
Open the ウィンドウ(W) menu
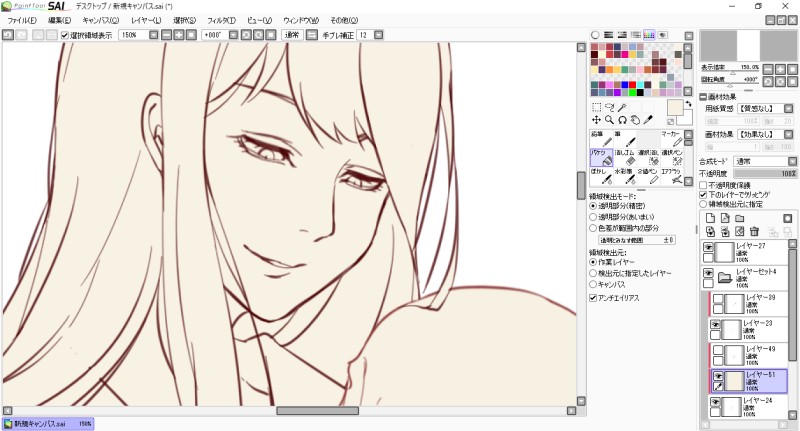point(301,20)
